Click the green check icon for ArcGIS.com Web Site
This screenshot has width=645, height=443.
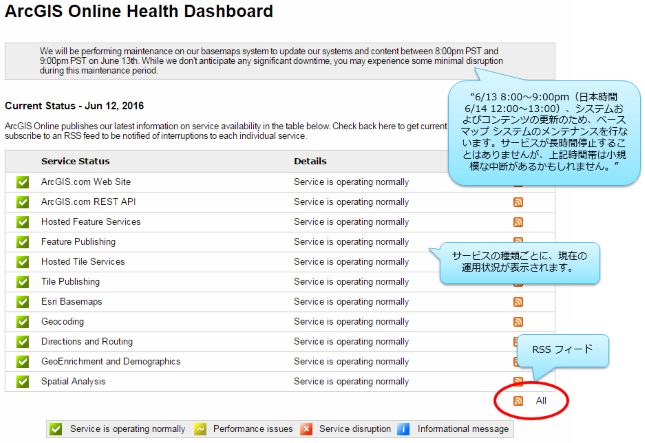tap(23, 182)
